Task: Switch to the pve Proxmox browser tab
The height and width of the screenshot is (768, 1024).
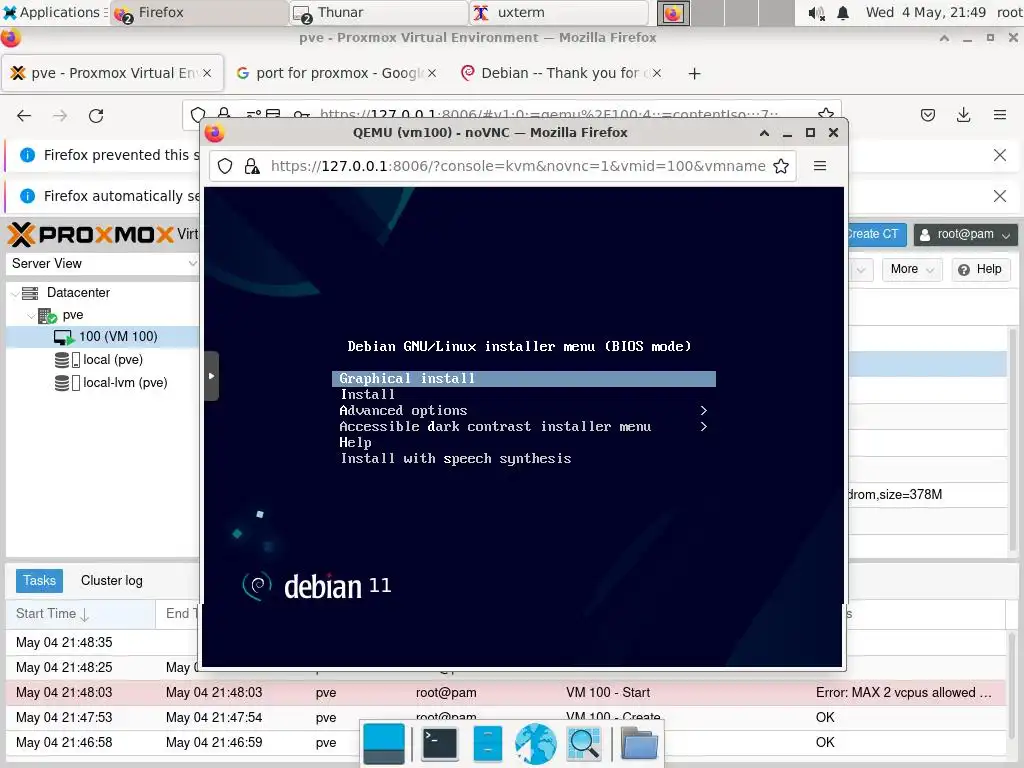Action: [x=112, y=73]
